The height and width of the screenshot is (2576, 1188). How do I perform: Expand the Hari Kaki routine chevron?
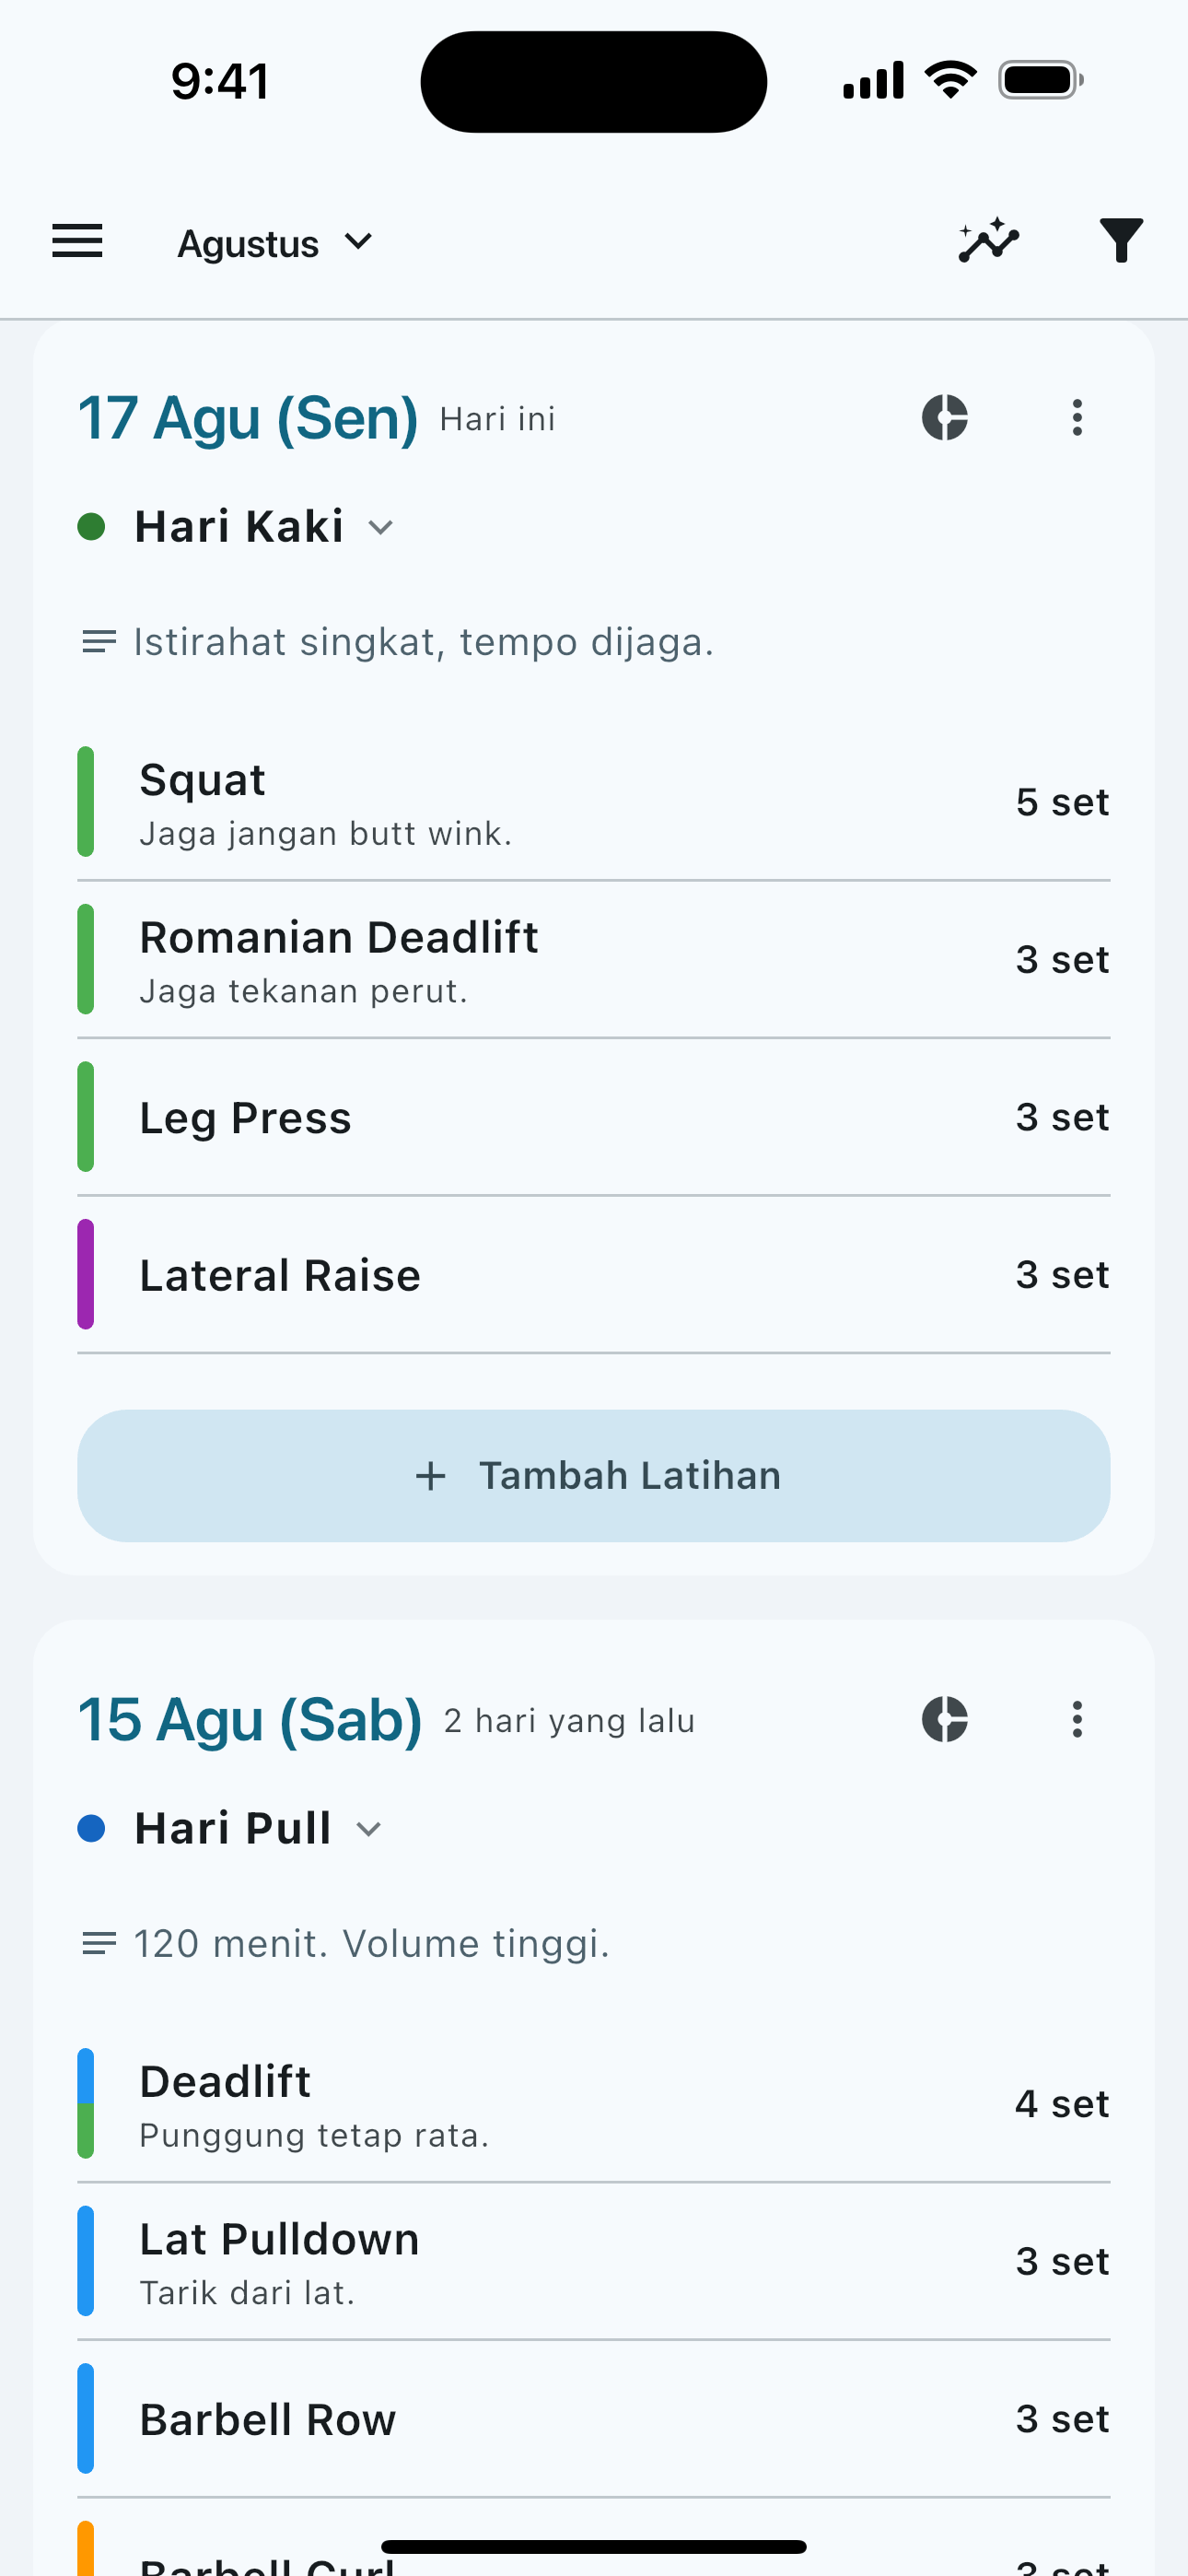(x=380, y=527)
